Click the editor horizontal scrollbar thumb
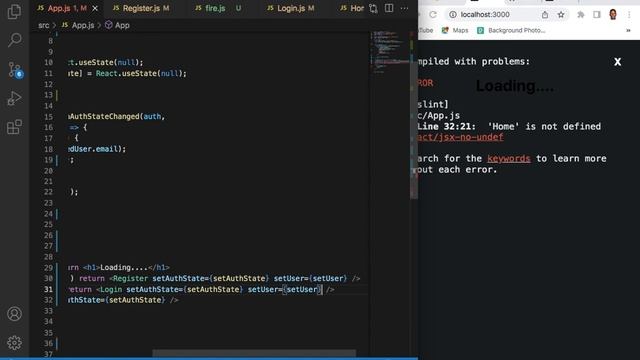640x360 pixels. point(254,353)
